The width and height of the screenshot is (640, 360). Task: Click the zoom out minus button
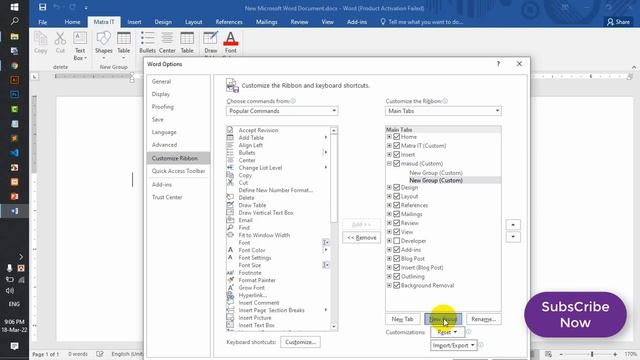562,354
